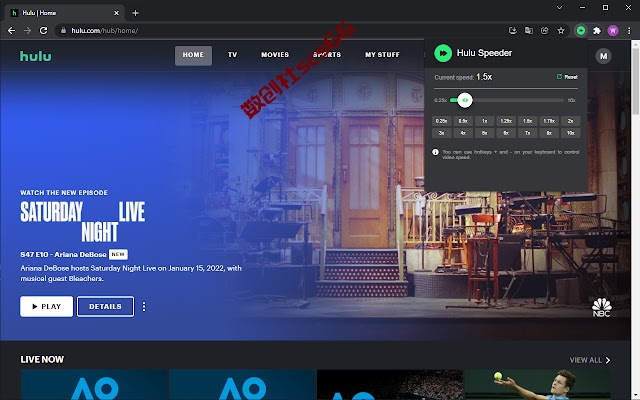Choose the 7x speed preset
Viewport: 640px width, 400px height.
pyautogui.click(x=527, y=133)
